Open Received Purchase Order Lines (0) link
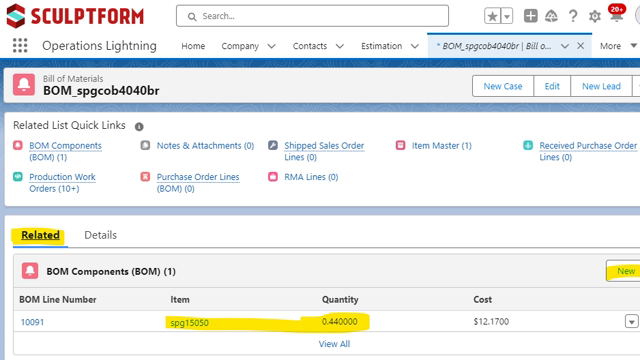Viewport: 640px width, 360px height. tap(588, 151)
